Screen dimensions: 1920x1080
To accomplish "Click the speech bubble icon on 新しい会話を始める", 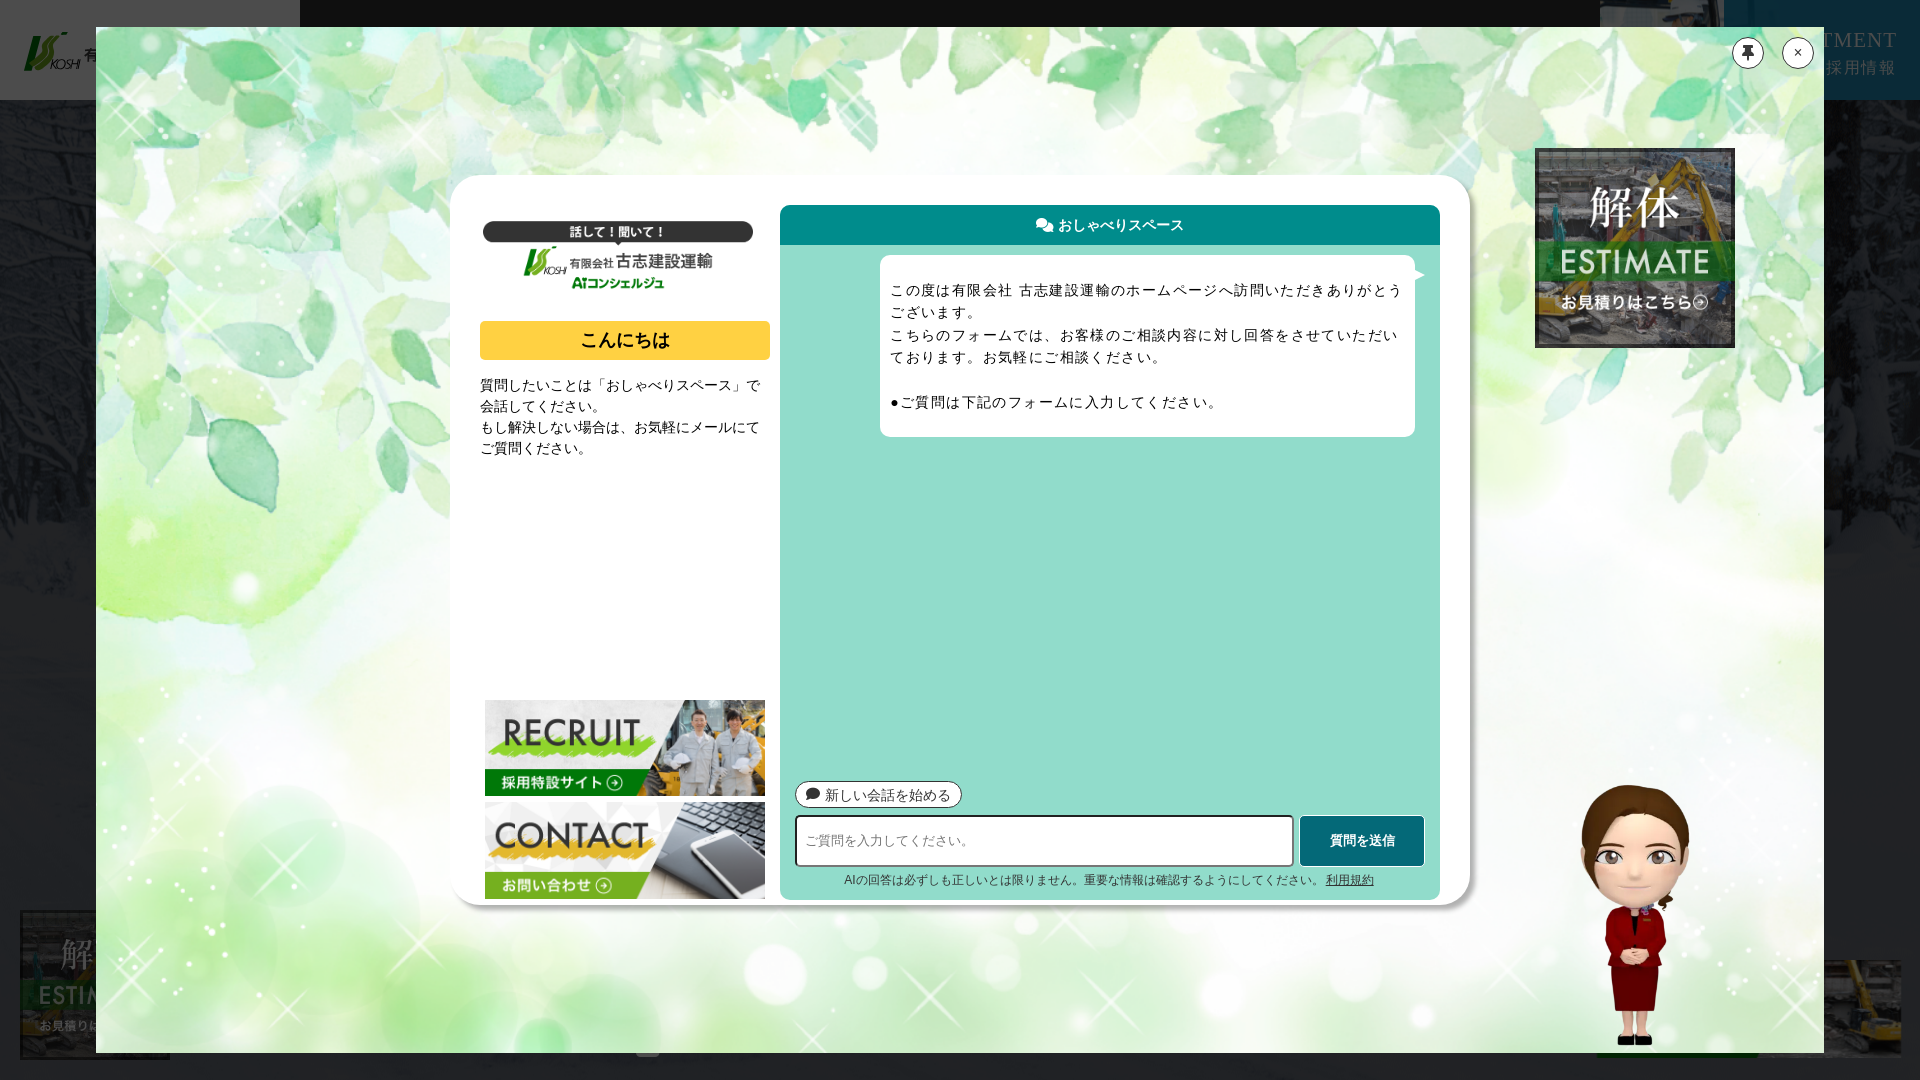I will [x=812, y=794].
